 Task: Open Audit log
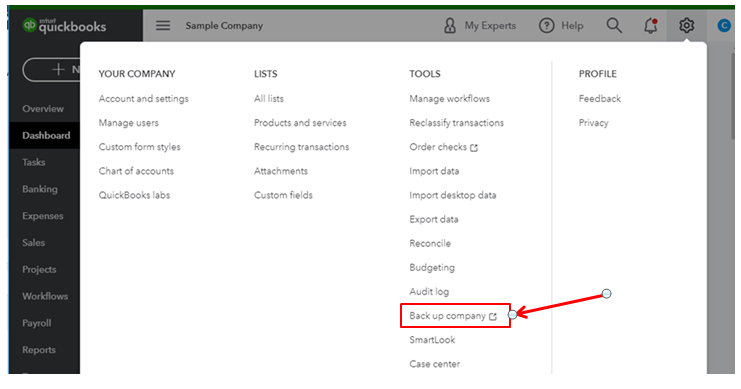pyautogui.click(x=429, y=292)
